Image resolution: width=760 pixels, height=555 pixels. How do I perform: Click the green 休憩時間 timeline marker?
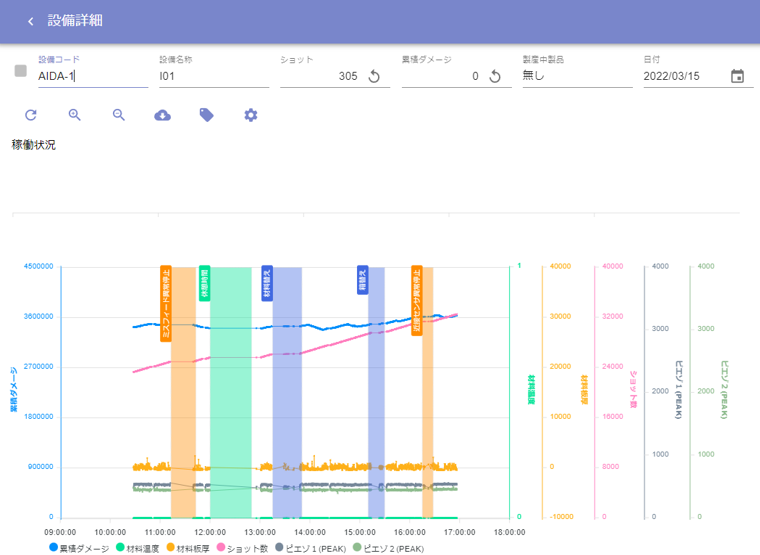[x=204, y=283]
